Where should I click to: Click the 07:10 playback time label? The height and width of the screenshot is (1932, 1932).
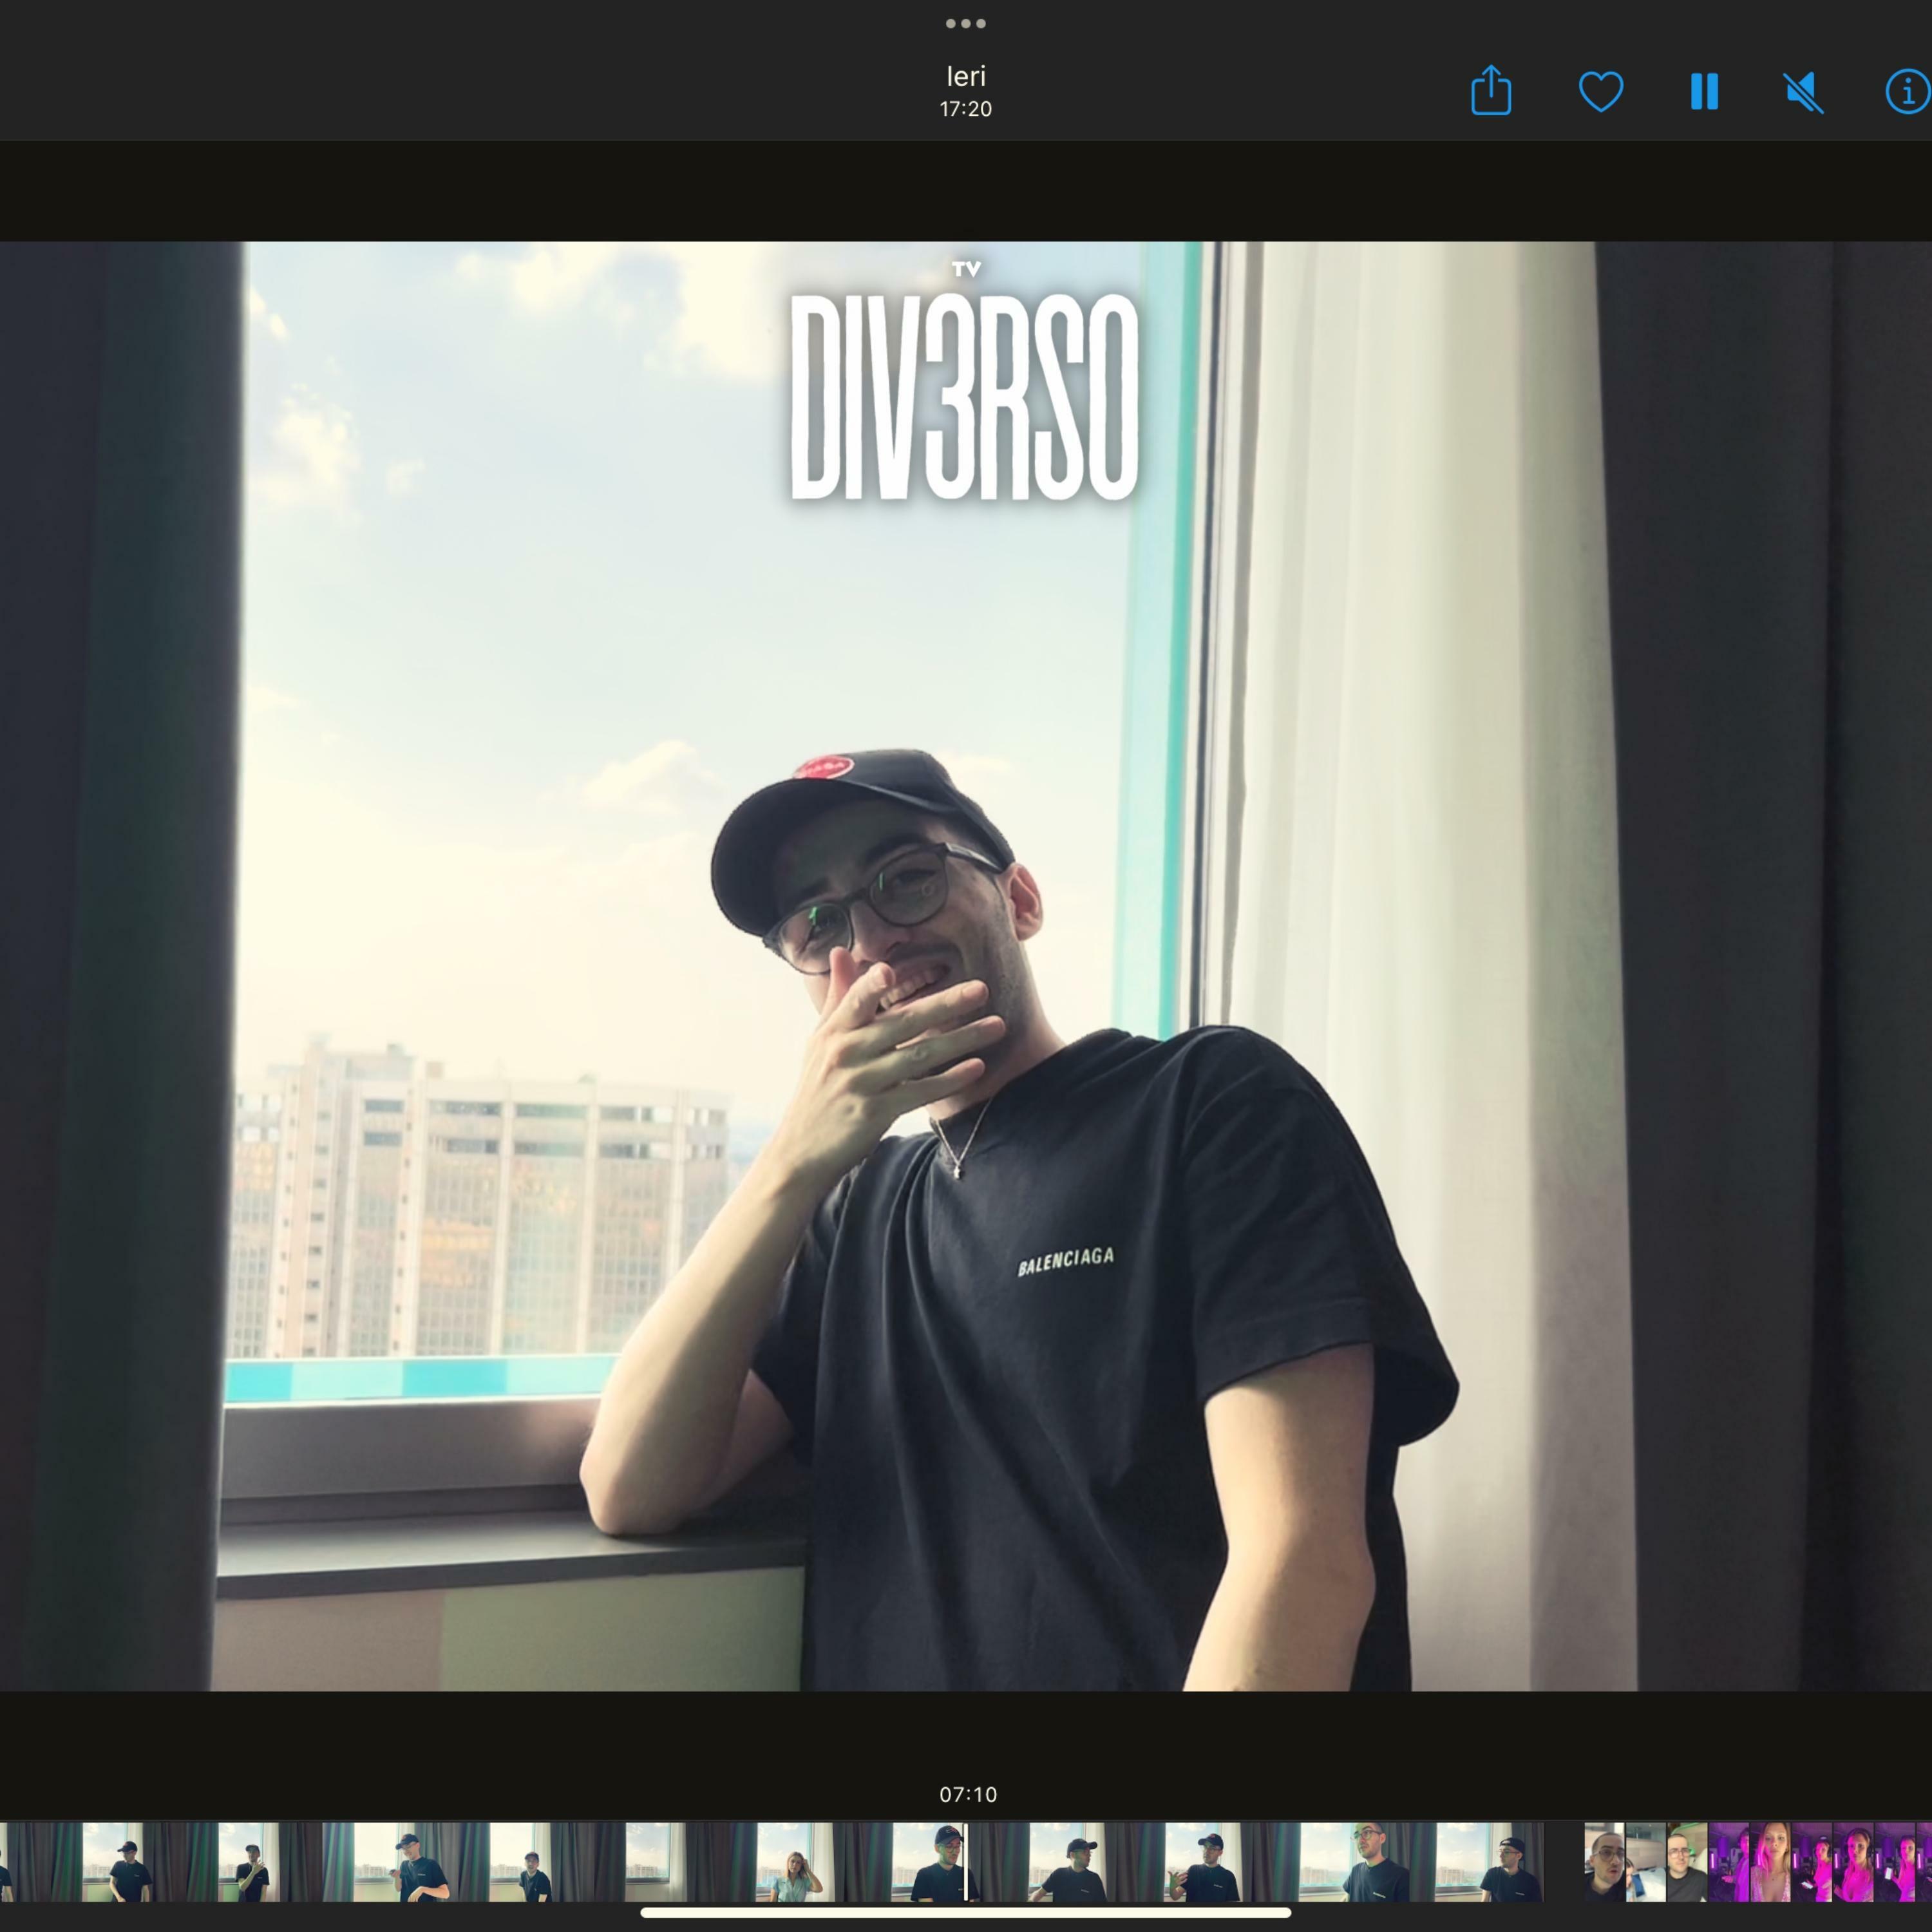click(968, 1794)
